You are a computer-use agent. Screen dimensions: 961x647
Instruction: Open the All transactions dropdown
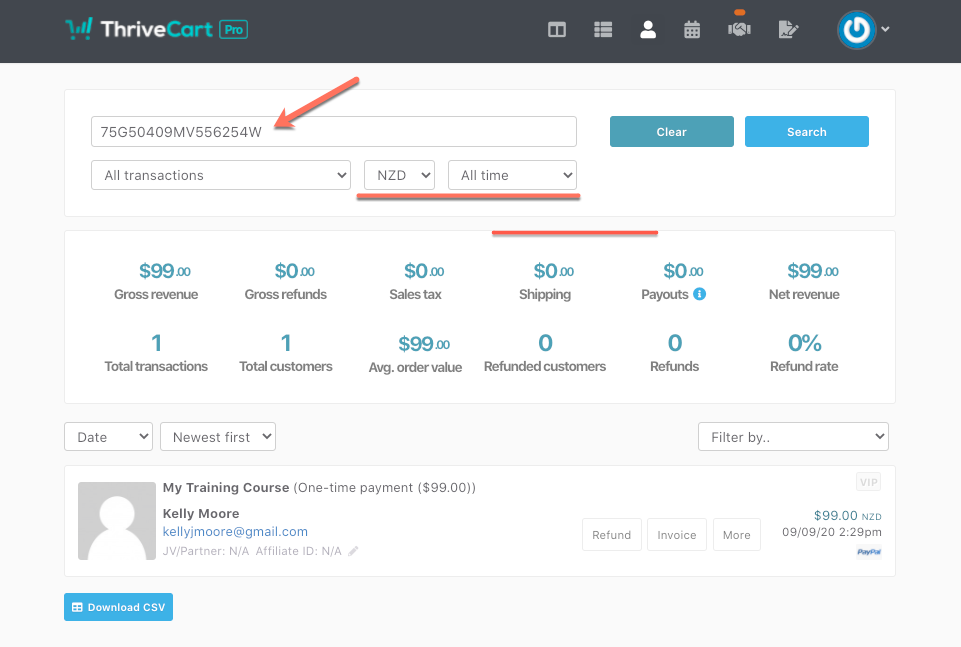(221, 175)
